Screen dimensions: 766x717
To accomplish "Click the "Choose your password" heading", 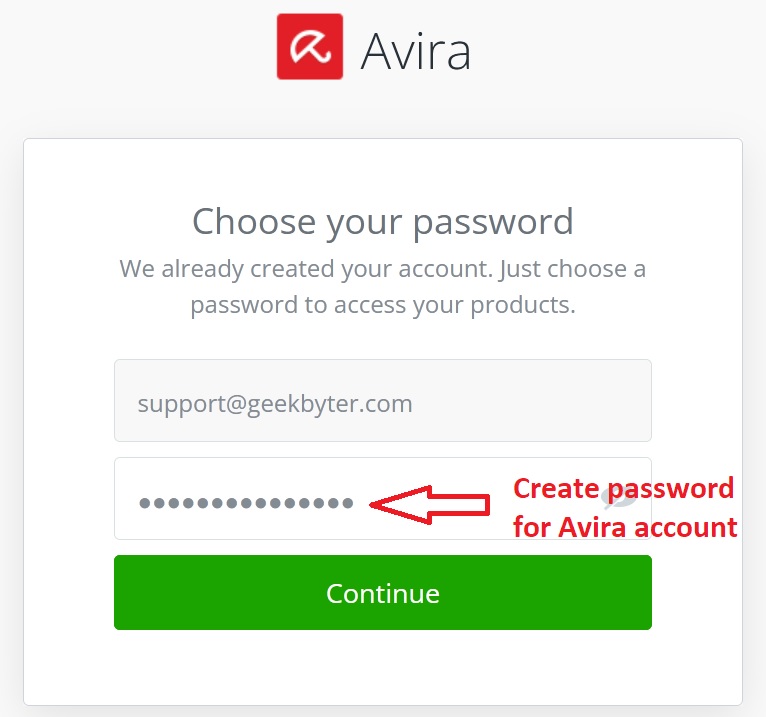I will [x=382, y=221].
